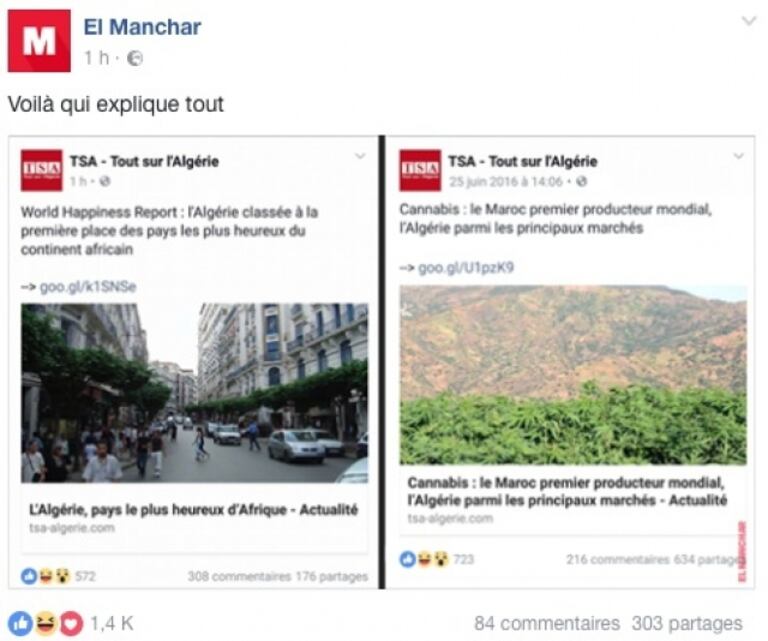Click the blue like reaction beside 1,4 K
Viewport: 768px width, 641px height.
(20, 623)
